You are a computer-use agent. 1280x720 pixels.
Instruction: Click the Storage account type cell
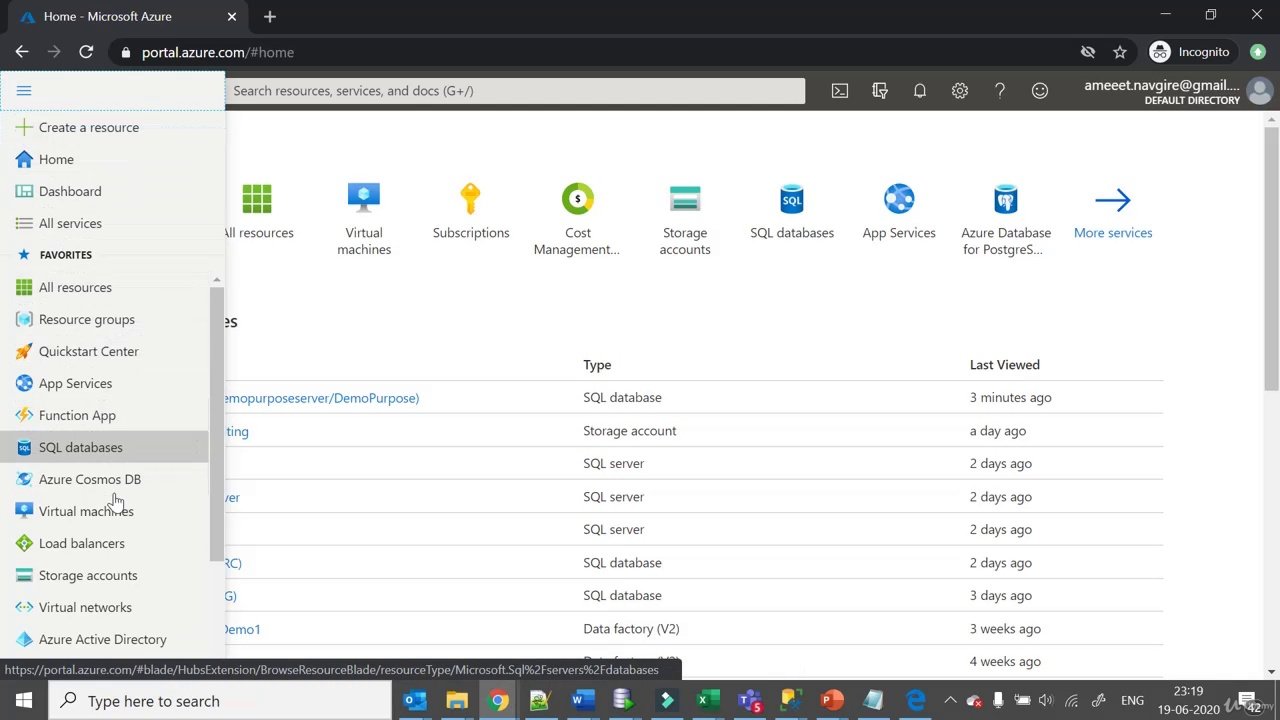pos(630,431)
